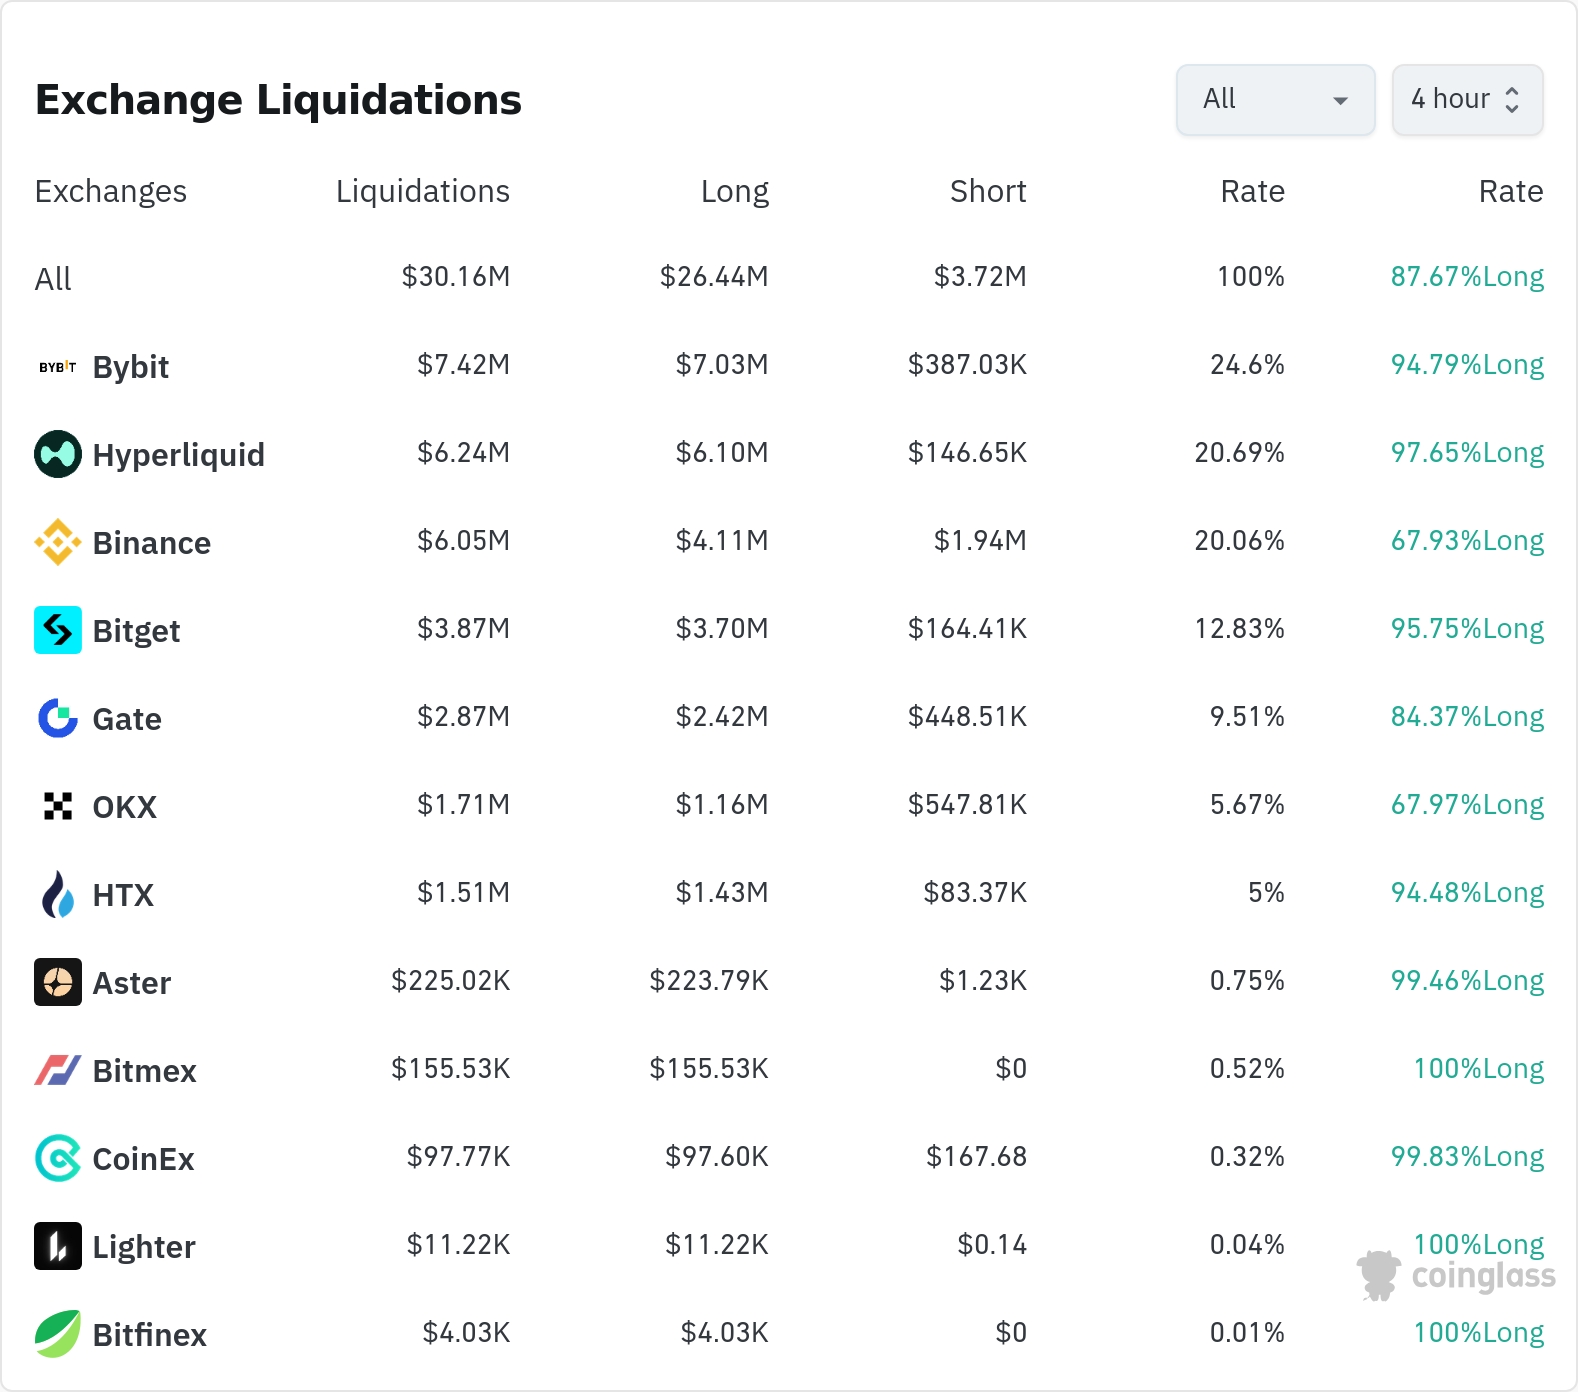1578x1392 pixels.
Task: Click the Gate exchange logo icon
Action: [x=57, y=718]
